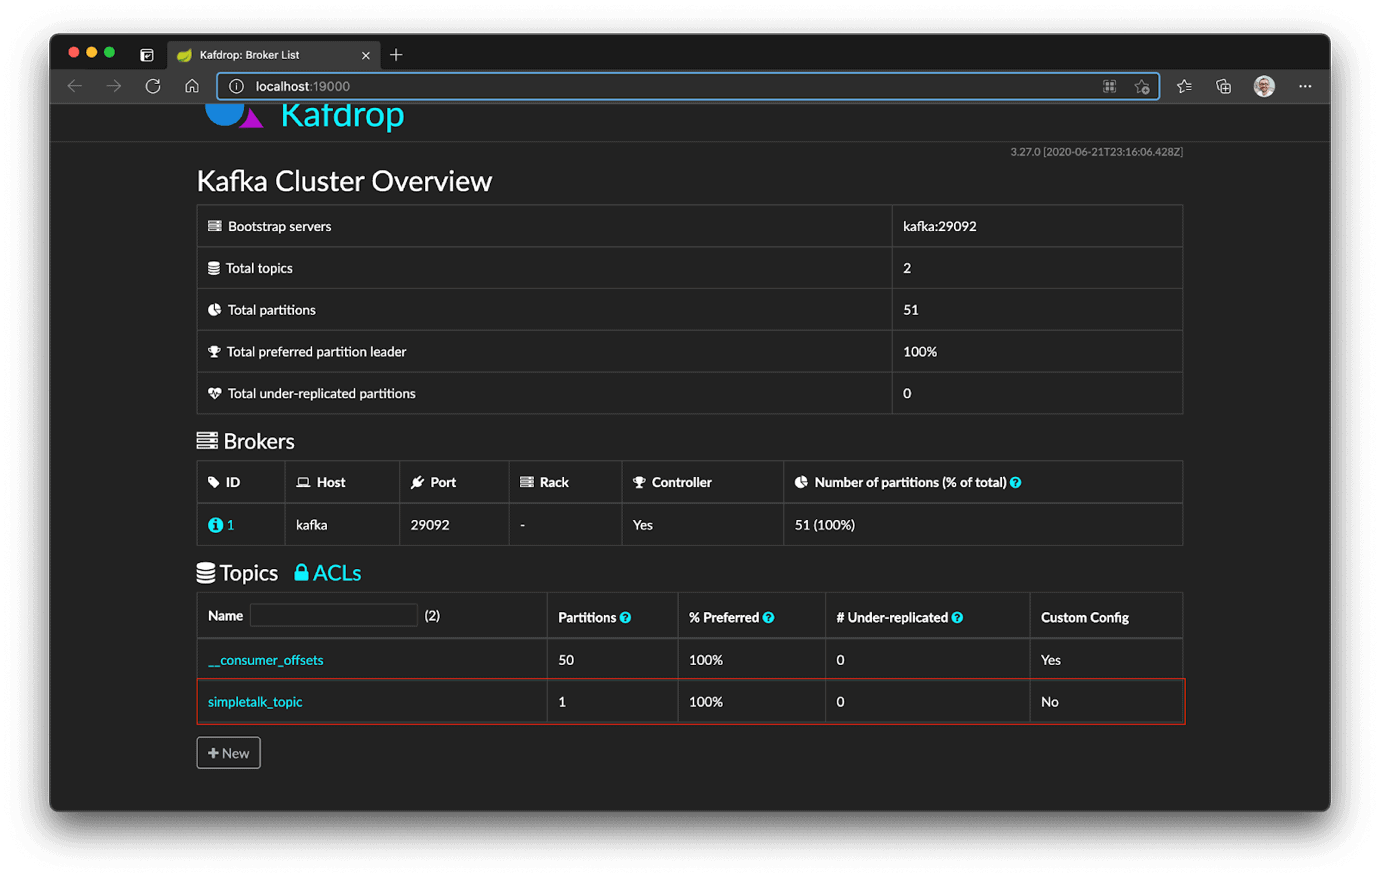
Task: Click the Kafka Cluster Overview heading
Action: pos(344,181)
